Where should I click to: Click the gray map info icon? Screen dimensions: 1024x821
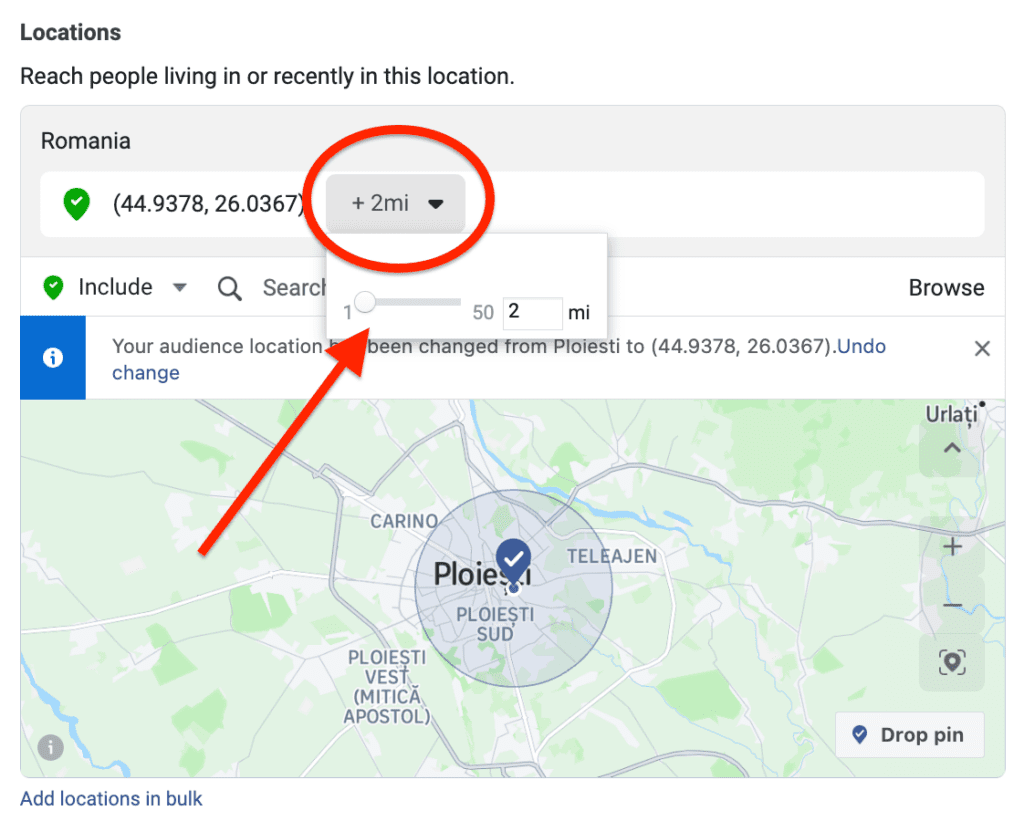(50, 747)
